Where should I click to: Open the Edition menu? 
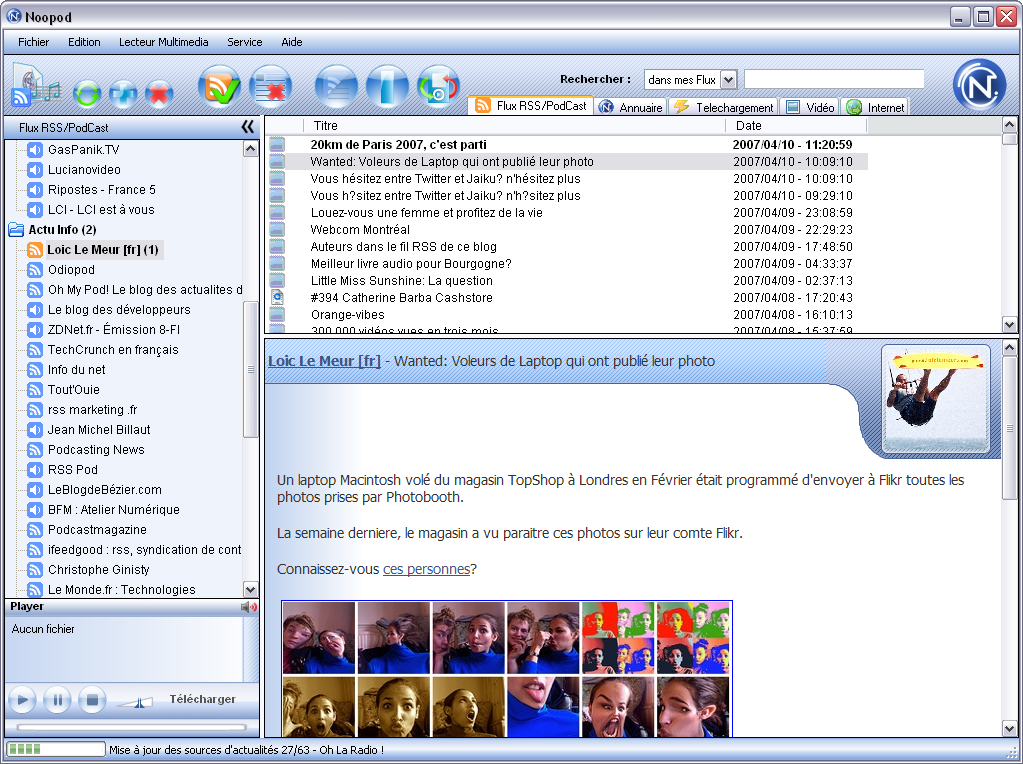coord(84,42)
